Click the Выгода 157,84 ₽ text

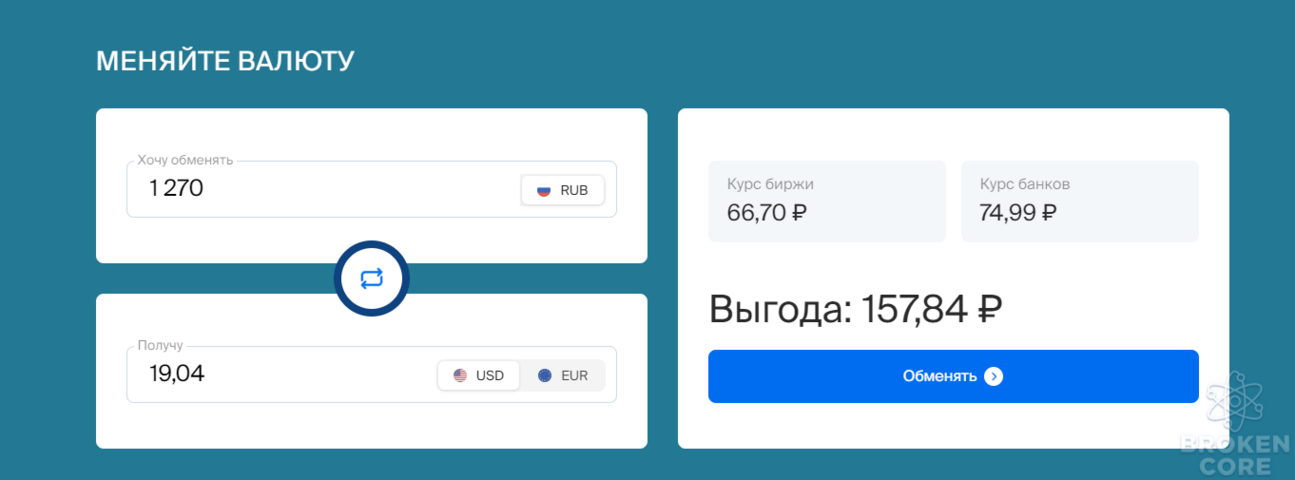856,309
